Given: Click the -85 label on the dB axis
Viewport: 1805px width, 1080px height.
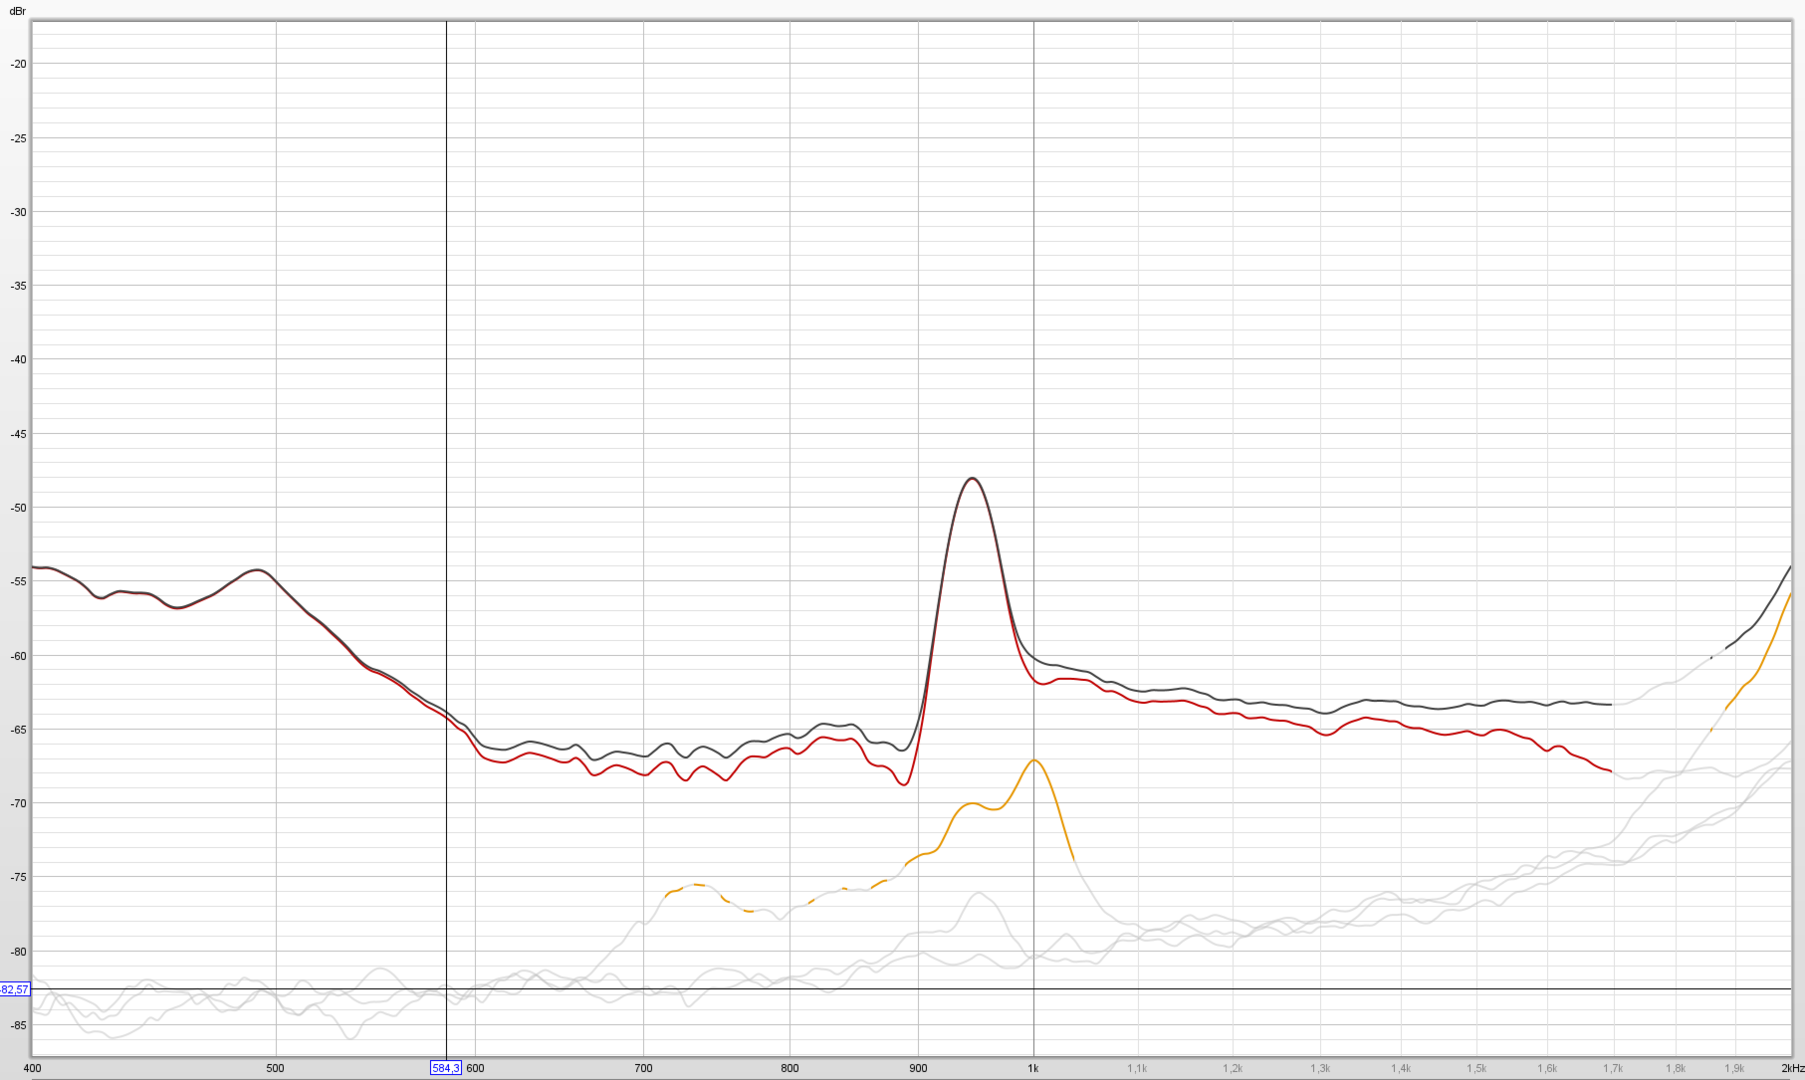Looking at the screenshot, I should (x=18, y=1026).
